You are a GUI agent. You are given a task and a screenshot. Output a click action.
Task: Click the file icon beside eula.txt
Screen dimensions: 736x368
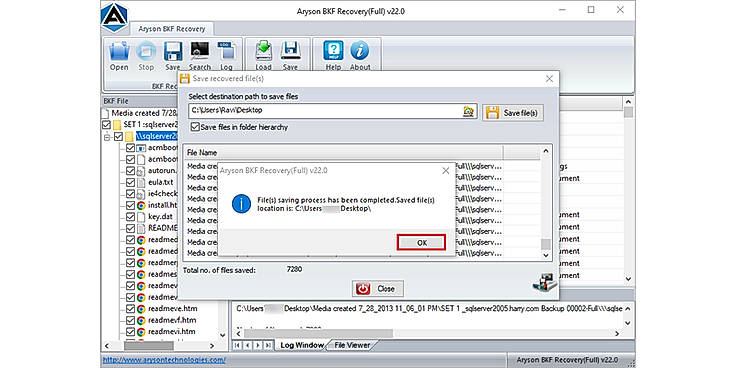click(x=141, y=182)
